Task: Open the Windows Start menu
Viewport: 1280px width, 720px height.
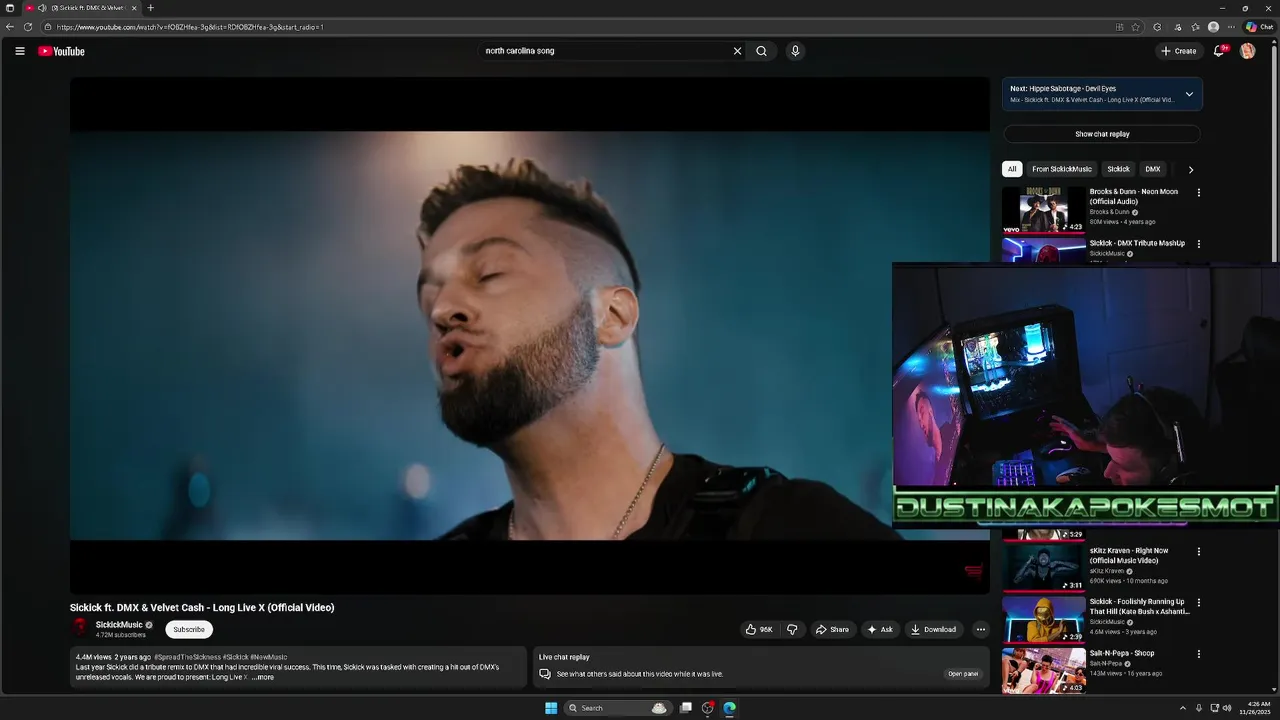Action: coord(551,708)
